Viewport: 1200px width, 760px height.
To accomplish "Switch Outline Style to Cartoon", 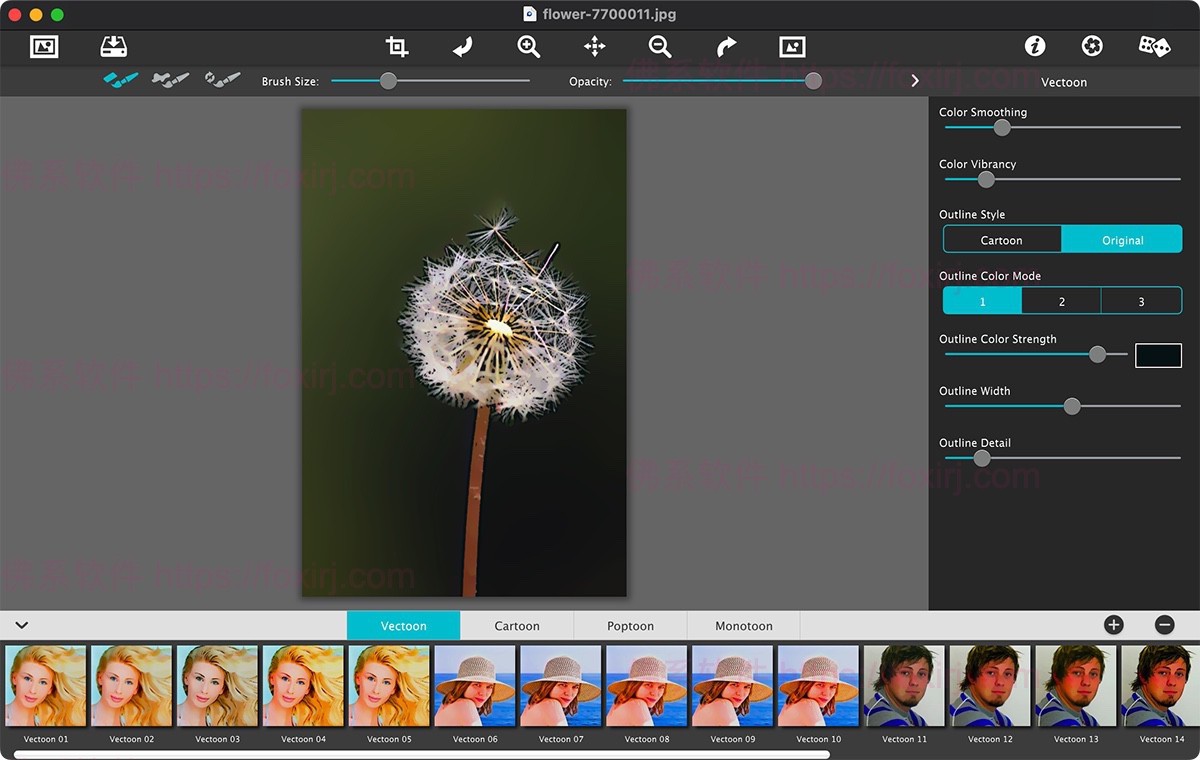I will pyautogui.click(x=1002, y=239).
